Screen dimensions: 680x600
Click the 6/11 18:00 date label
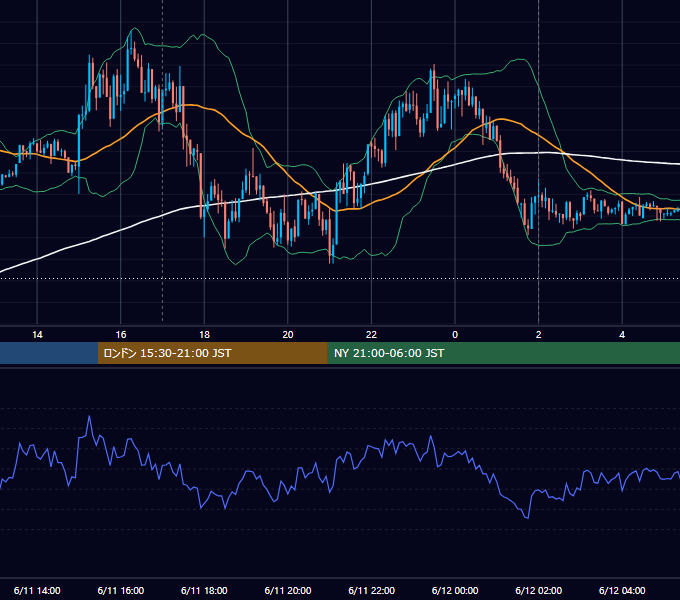coord(204,590)
